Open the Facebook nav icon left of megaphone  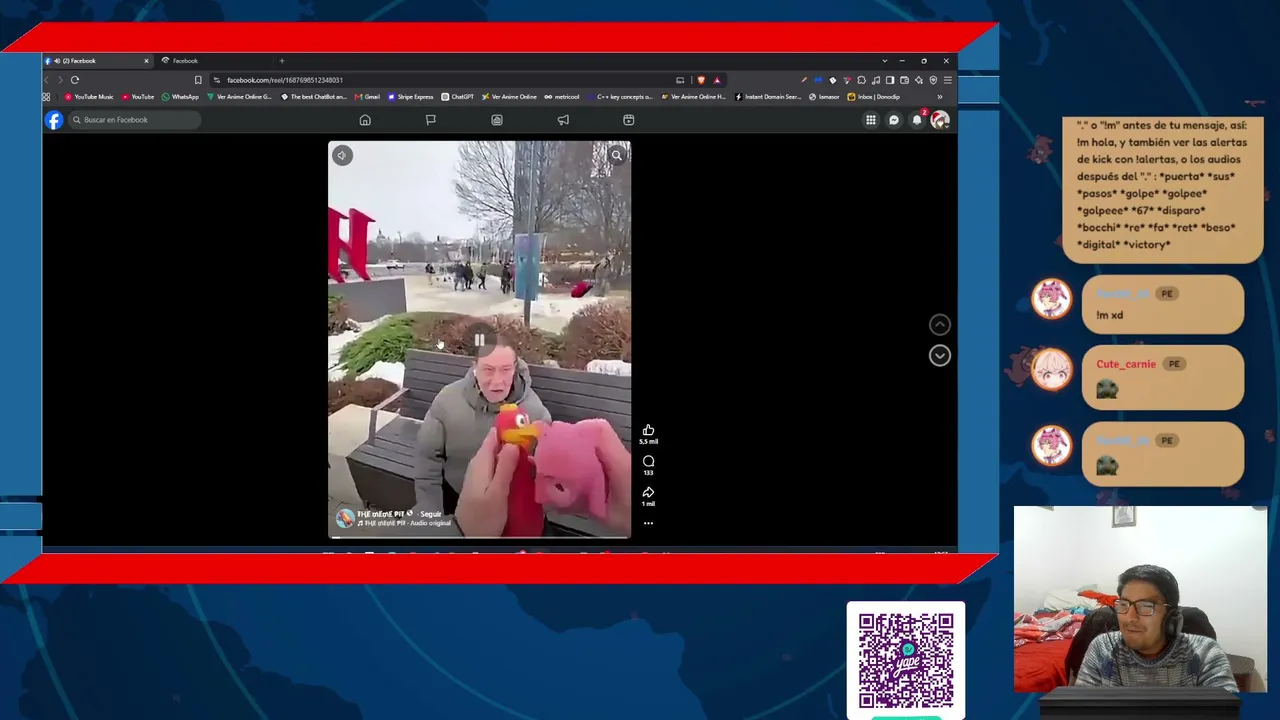click(x=497, y=120)
